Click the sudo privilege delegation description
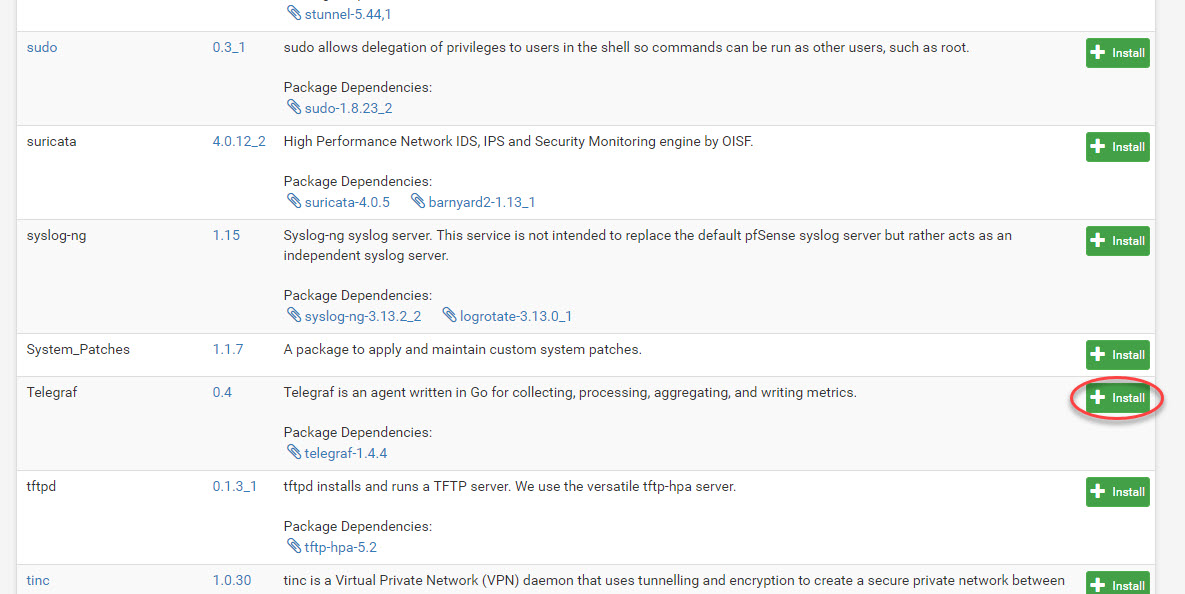1185x594 pixels. (x=626, y=48)
